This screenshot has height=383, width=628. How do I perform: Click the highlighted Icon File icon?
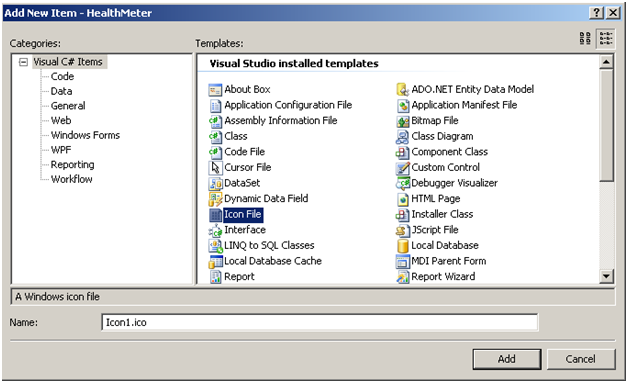pos(215,215)
